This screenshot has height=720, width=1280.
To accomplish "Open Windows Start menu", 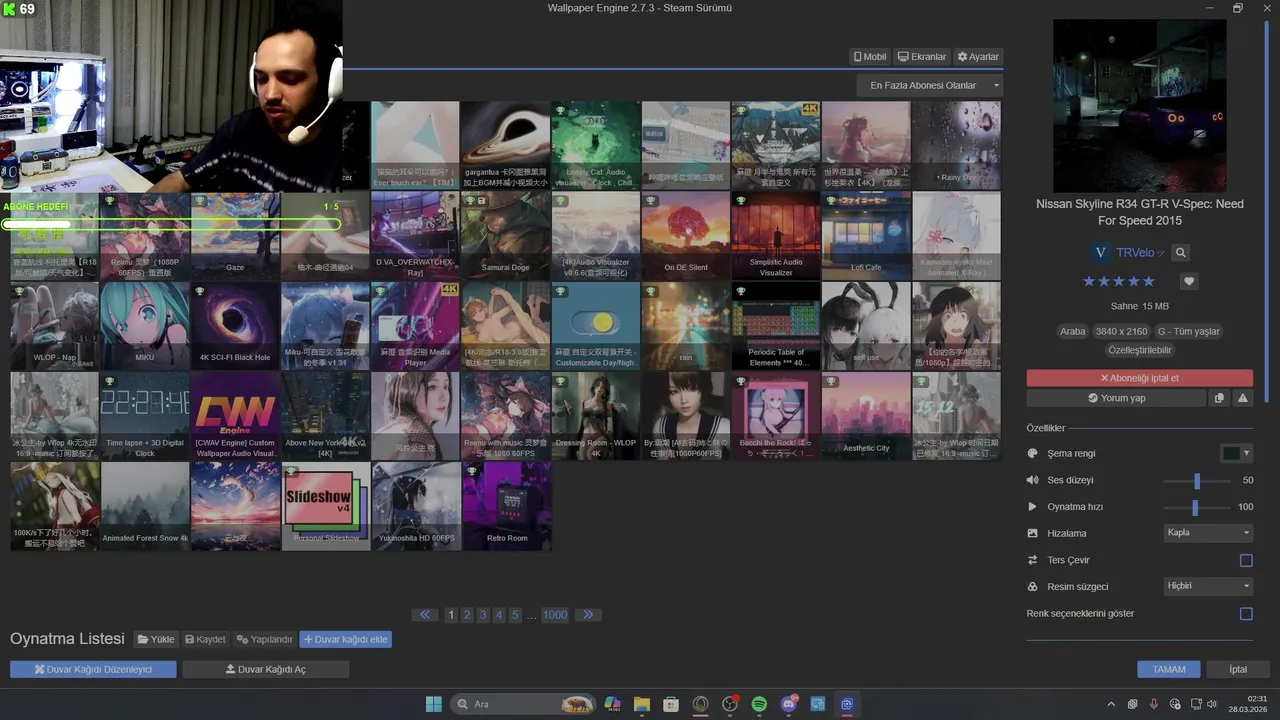I will tap(434, 704).
